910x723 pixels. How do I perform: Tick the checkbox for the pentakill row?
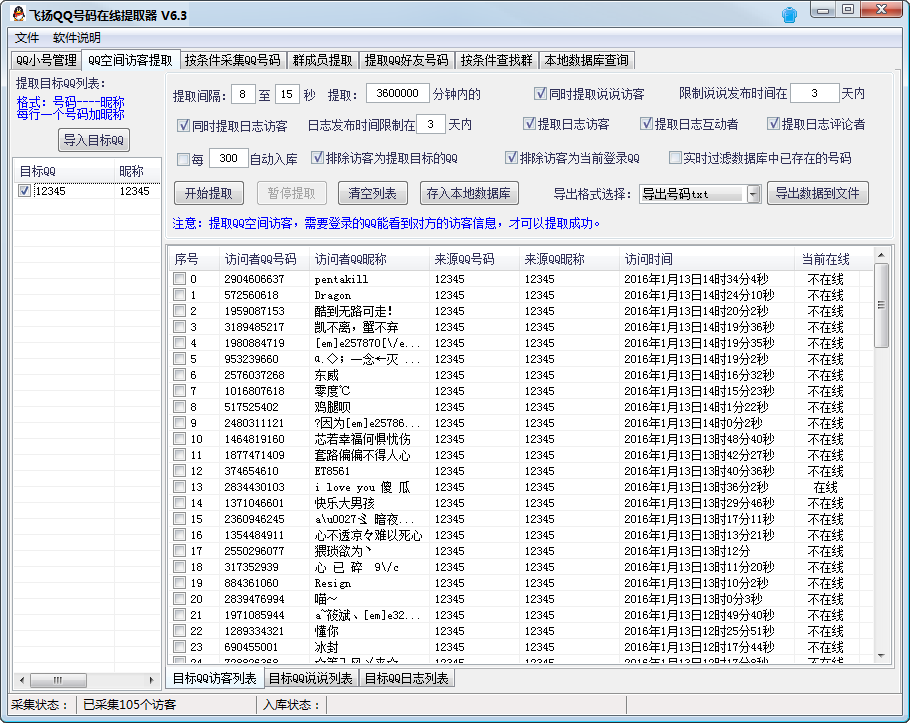point(179,279)
